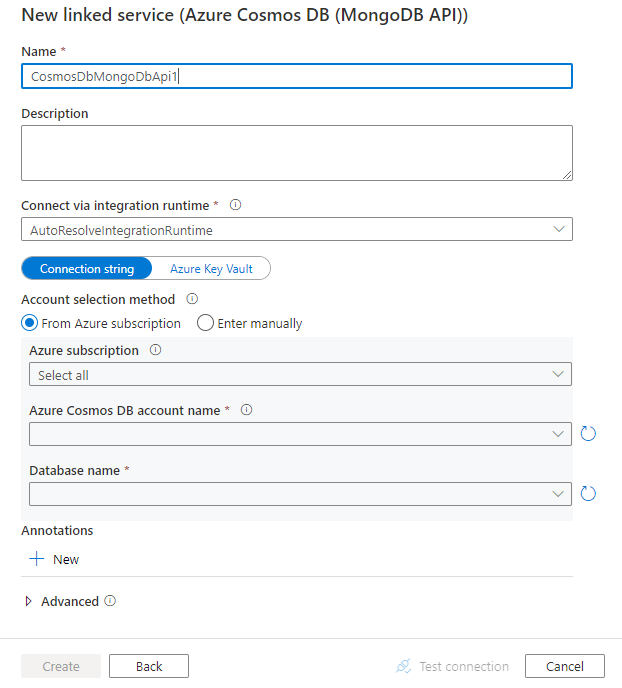Switch to the Azure Key Vault tab
The width and height of the screenshot is (622, 688).
(x=211, y=269)
